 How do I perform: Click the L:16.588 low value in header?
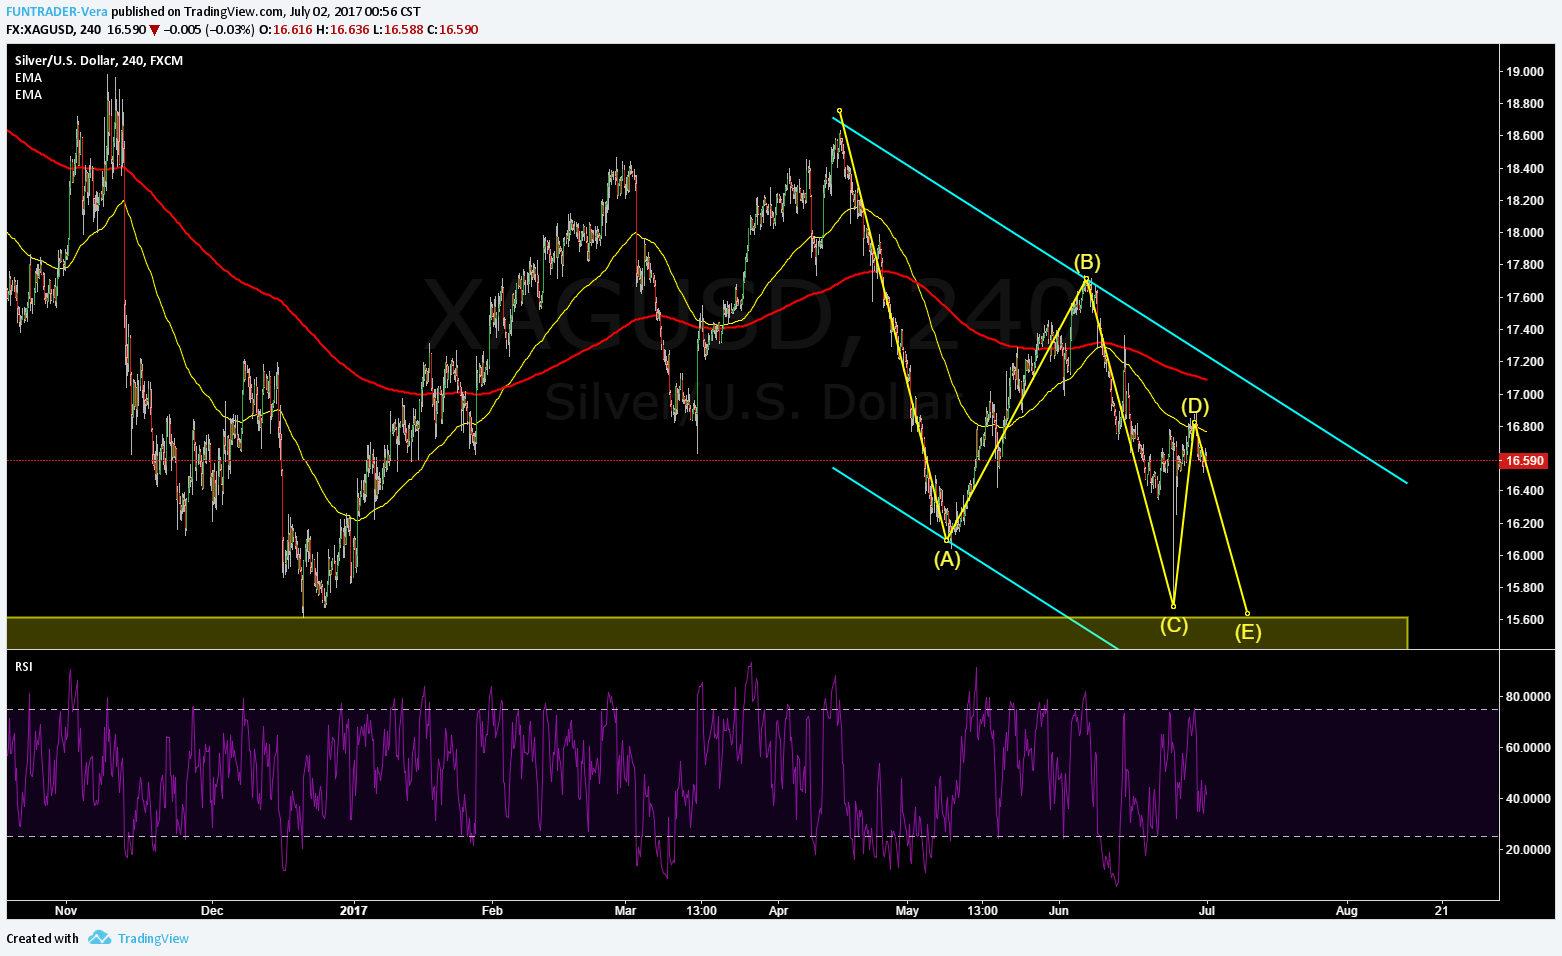click(398, 29)
